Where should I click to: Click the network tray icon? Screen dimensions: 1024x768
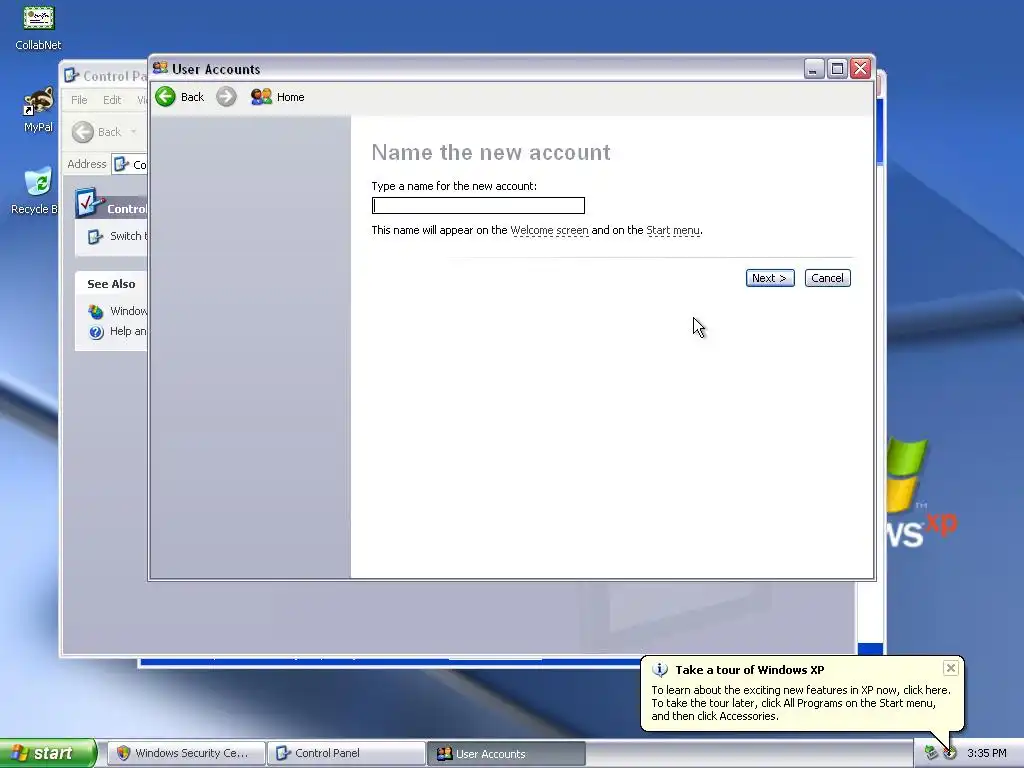(x=931, y=753)
